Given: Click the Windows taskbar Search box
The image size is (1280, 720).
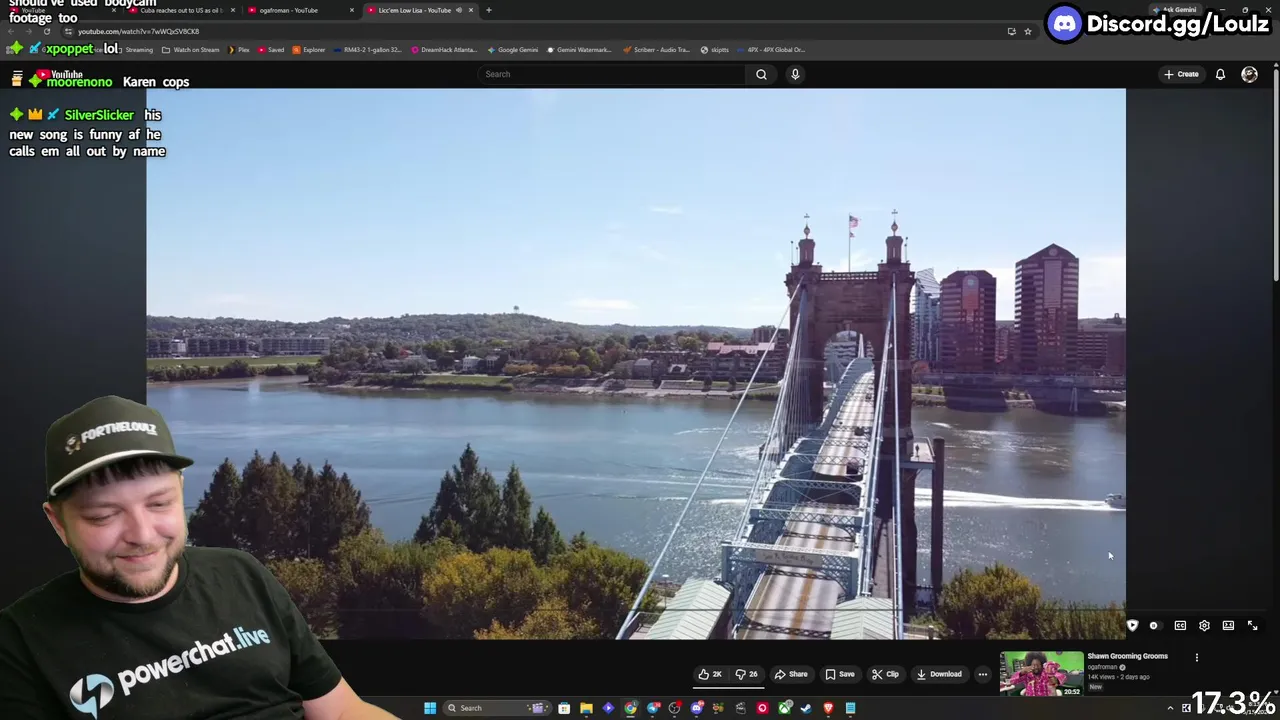Looking at the screenshot, I should [495, 708].
